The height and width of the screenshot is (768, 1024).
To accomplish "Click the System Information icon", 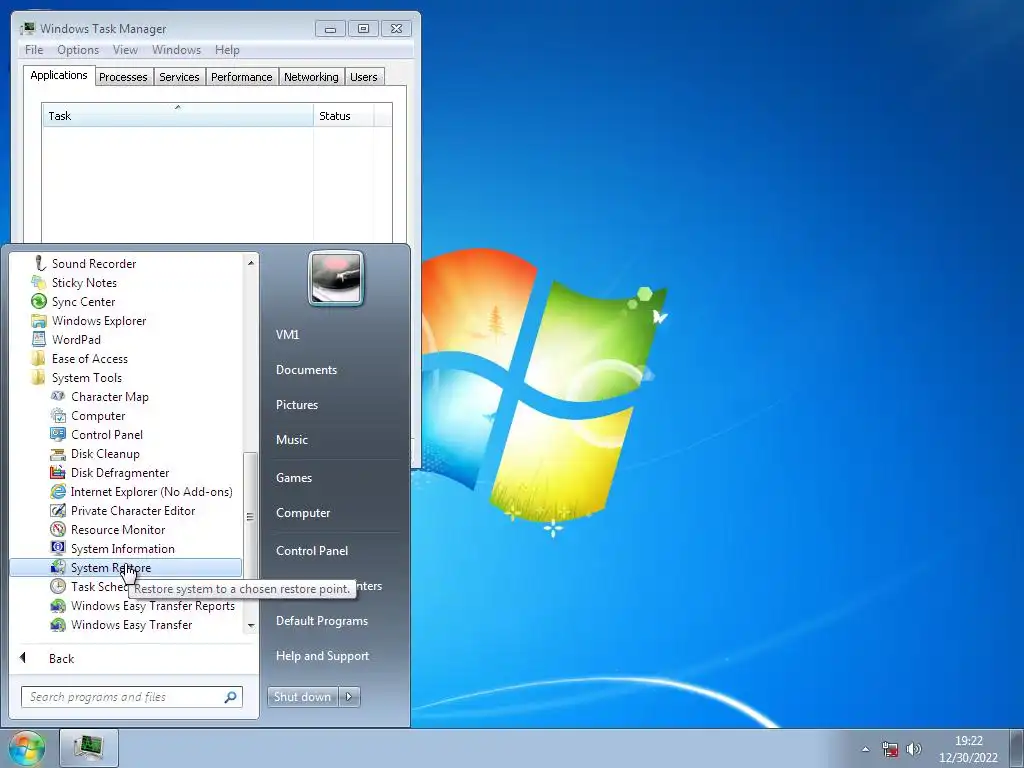I will (x=58, y=549).
